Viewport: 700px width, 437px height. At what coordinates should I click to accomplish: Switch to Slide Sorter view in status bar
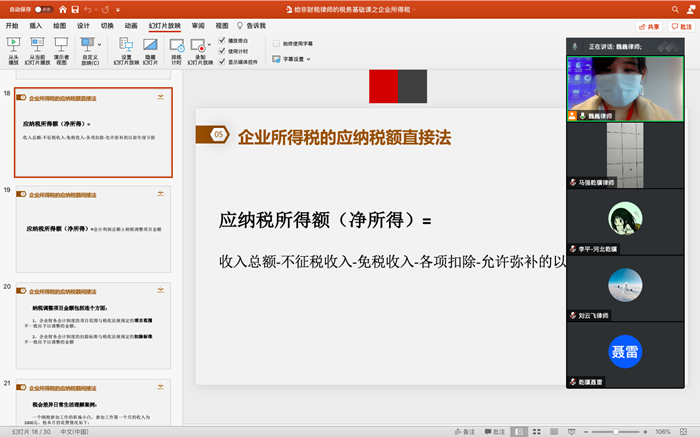click(537, 432)
